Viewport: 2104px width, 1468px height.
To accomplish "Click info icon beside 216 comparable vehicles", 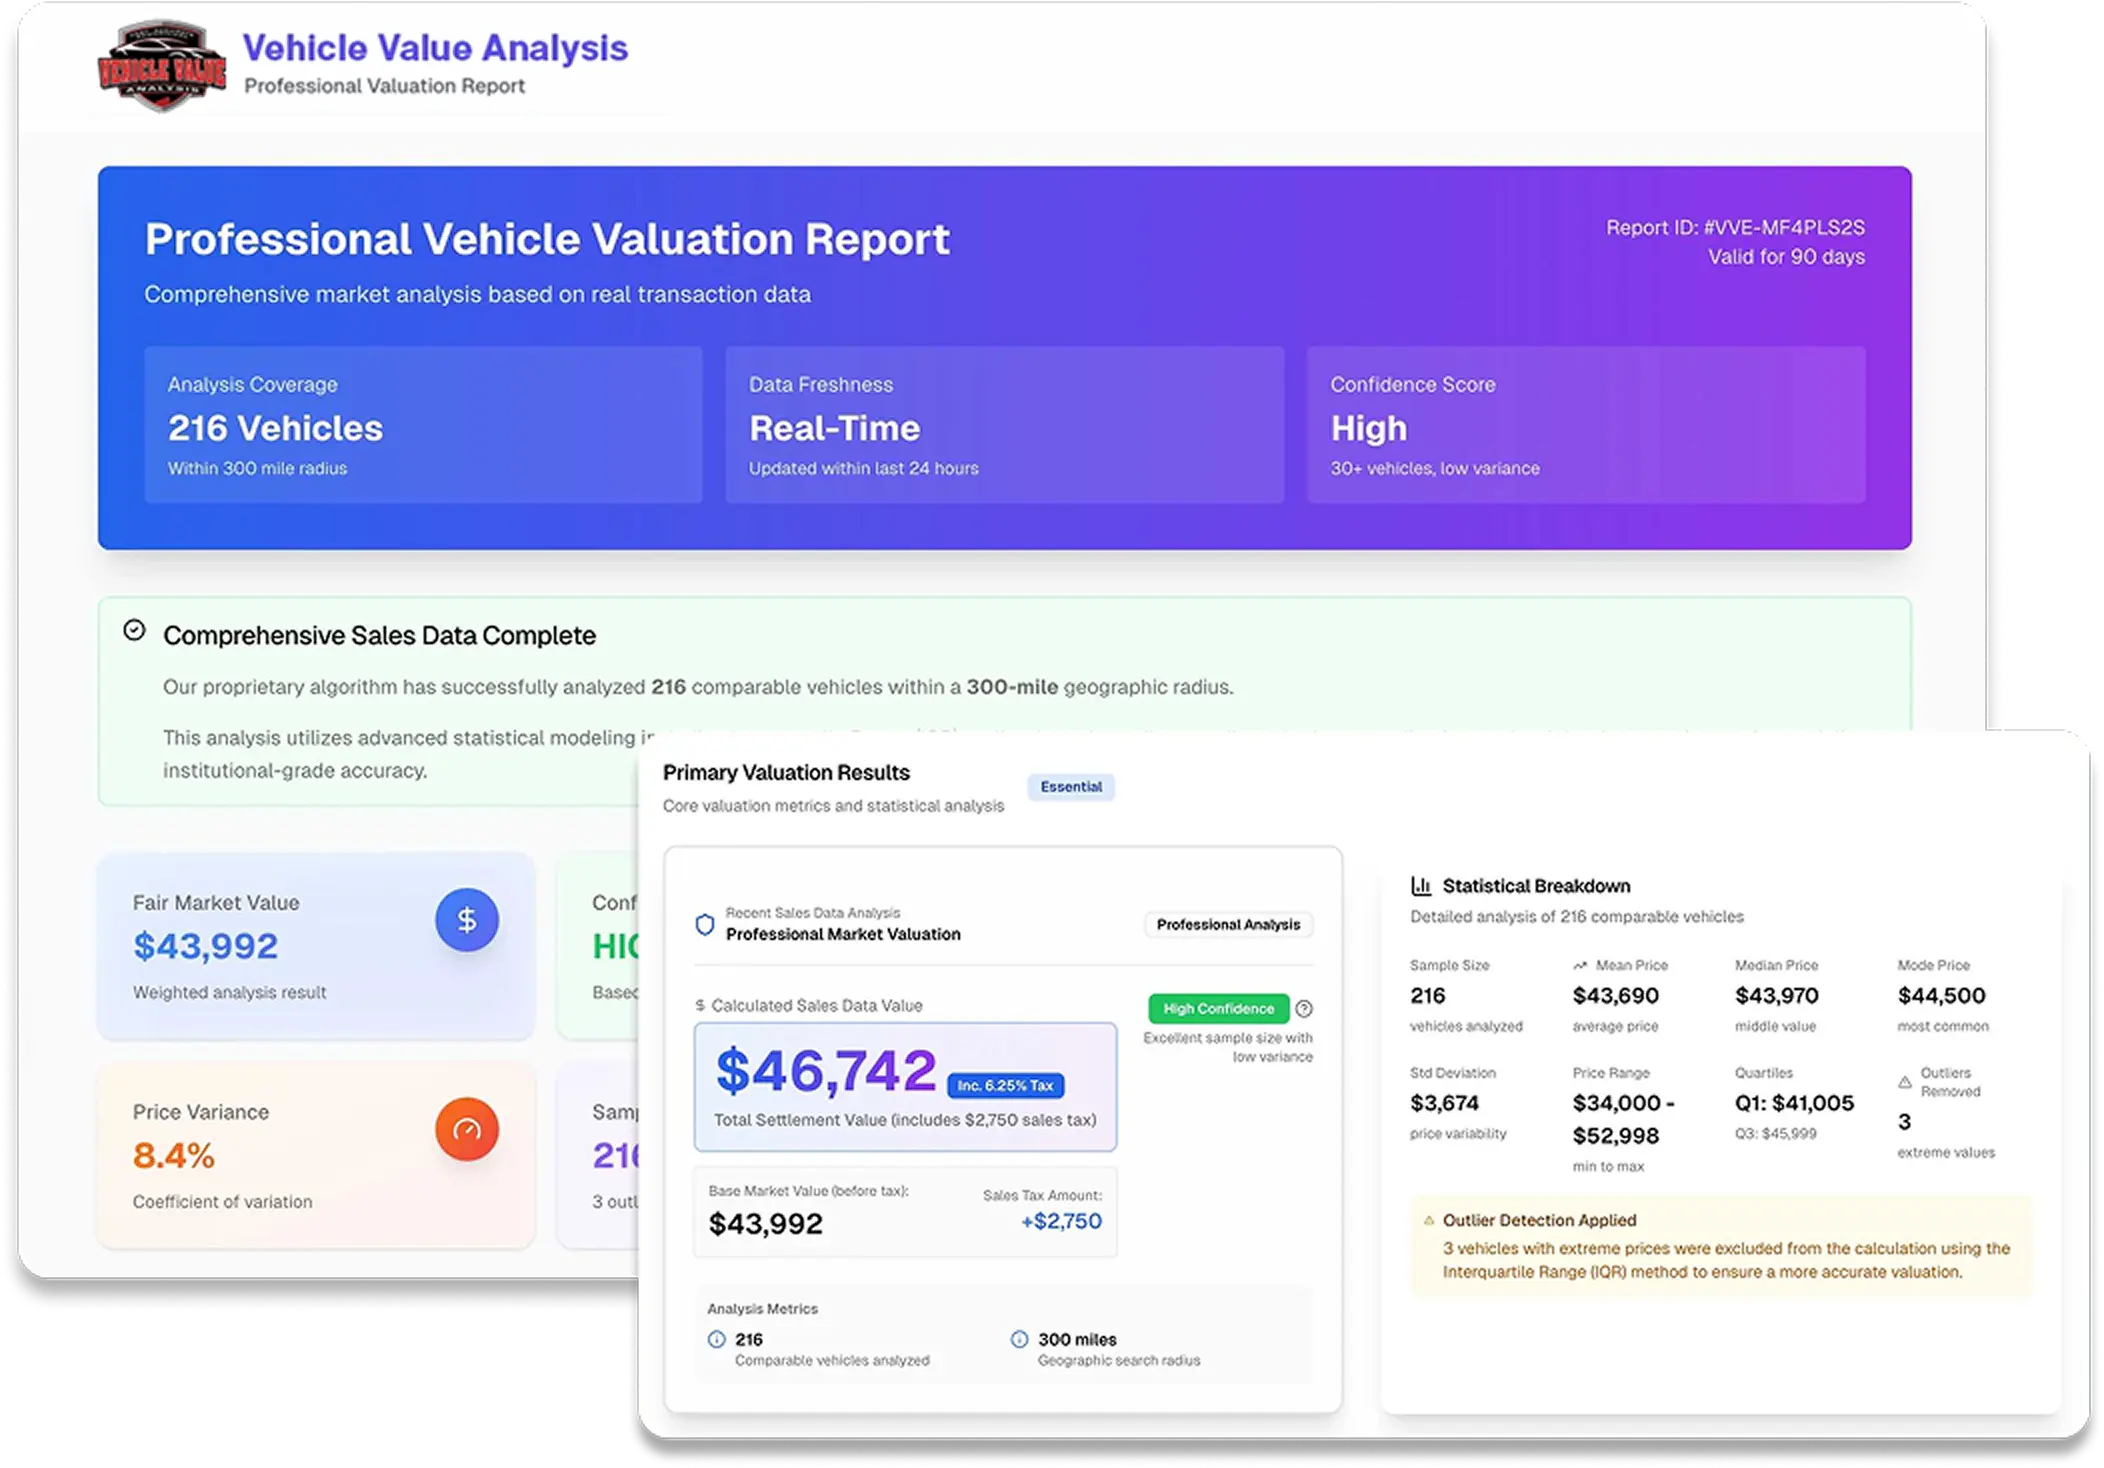I will (x=717, y=1340).
